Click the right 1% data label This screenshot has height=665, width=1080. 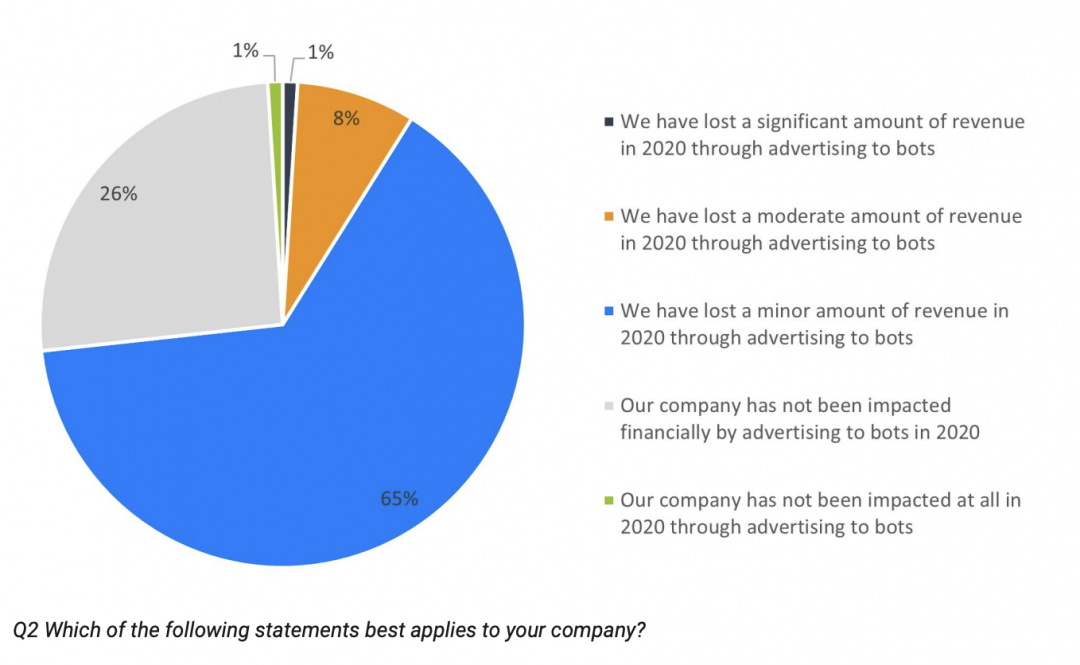pos(320,52)
